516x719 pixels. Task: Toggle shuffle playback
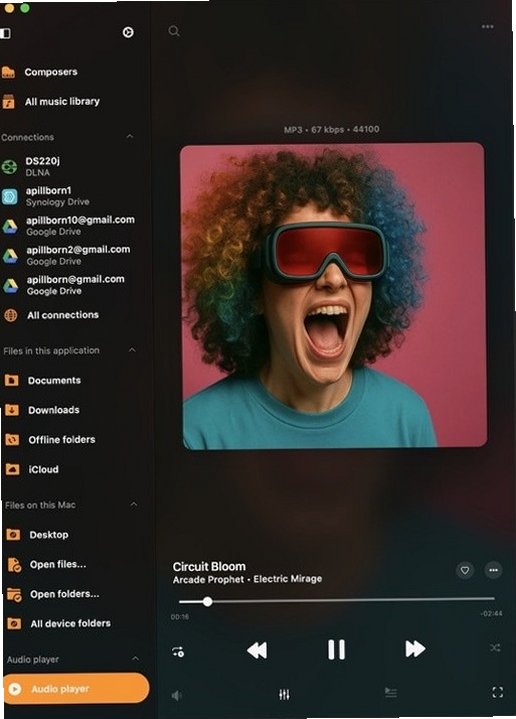click(x=495, y=647)
